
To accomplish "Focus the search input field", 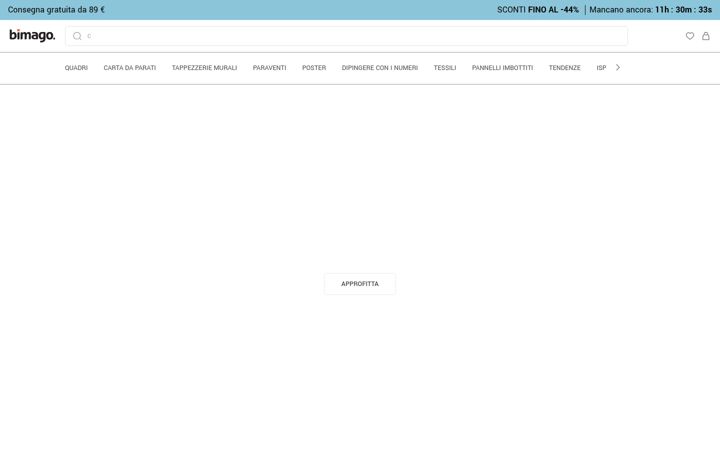I will [x=347, y=36].
